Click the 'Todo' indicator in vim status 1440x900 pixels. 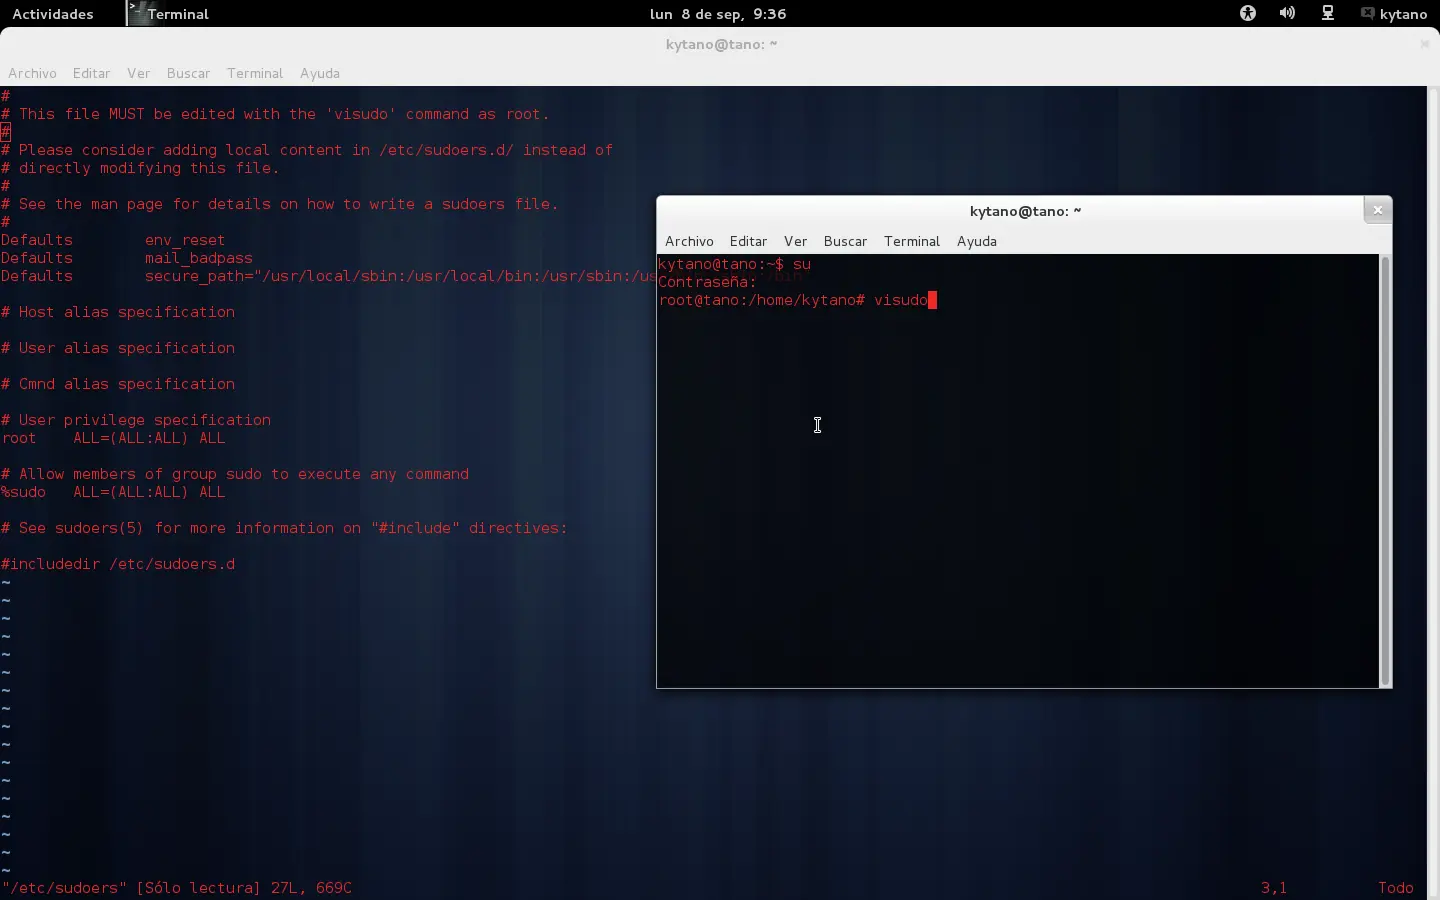1396,888
